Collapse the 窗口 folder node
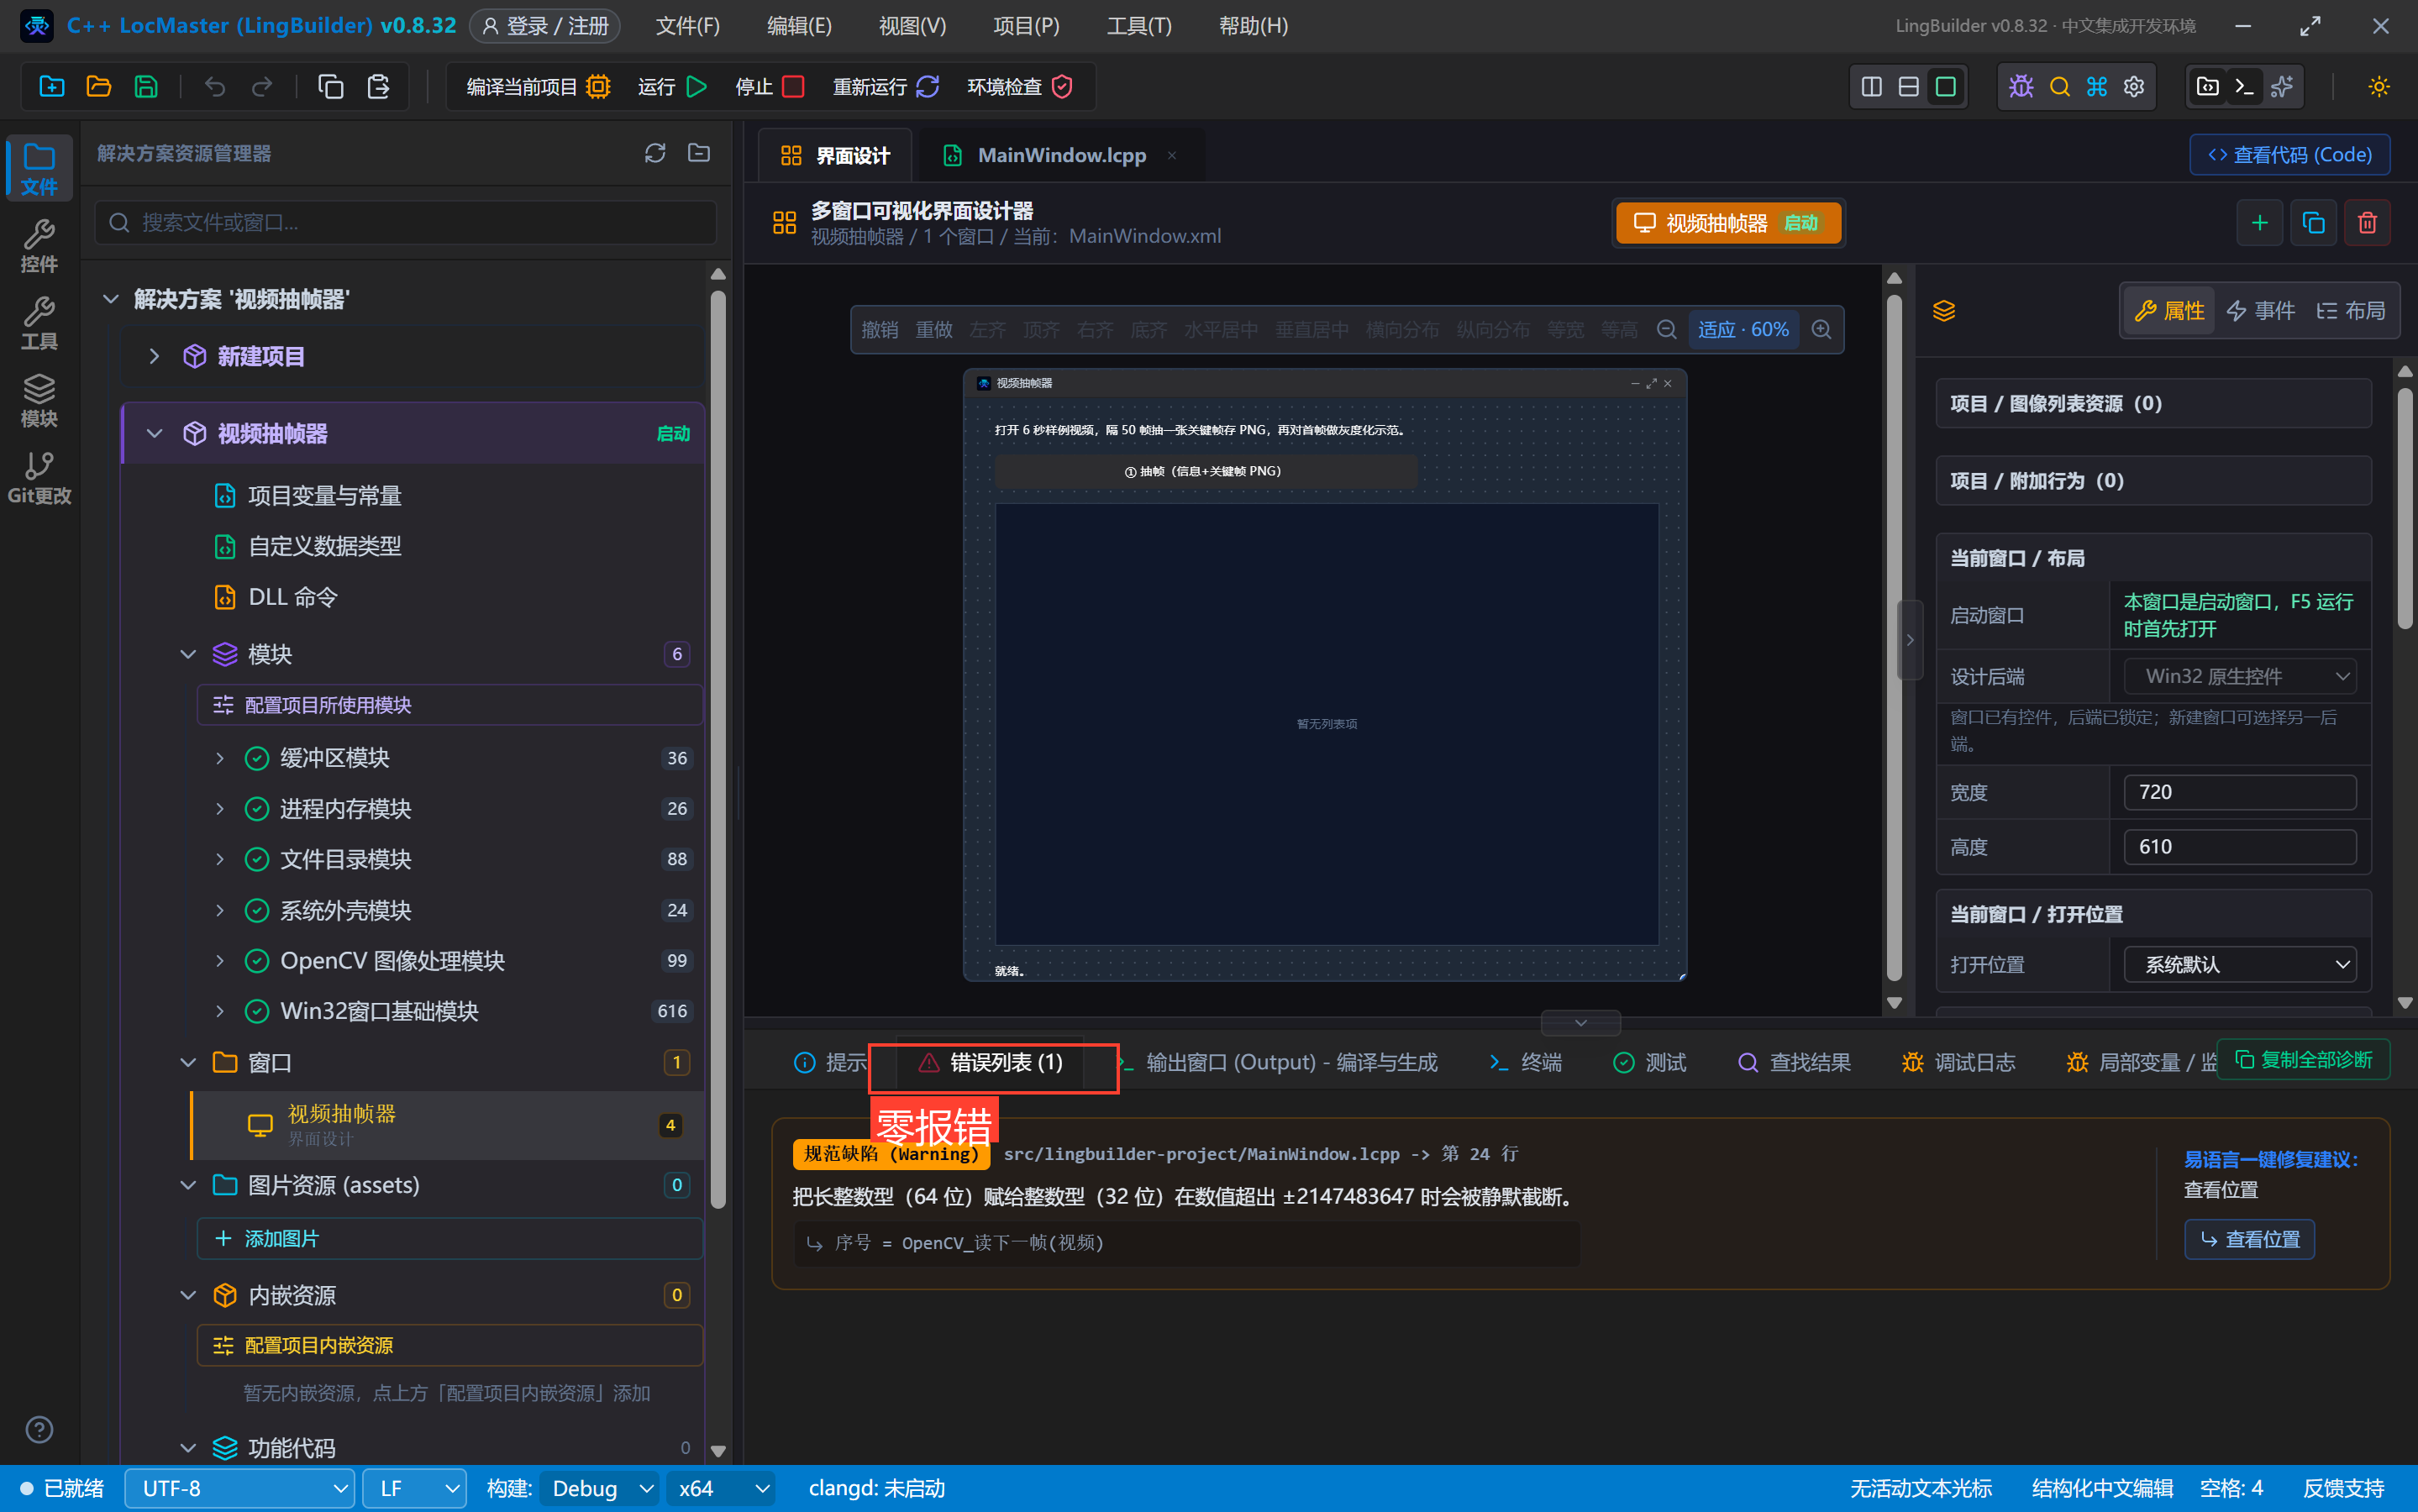Viewport: 2418px width, 1512px height. click(188, 1063)
